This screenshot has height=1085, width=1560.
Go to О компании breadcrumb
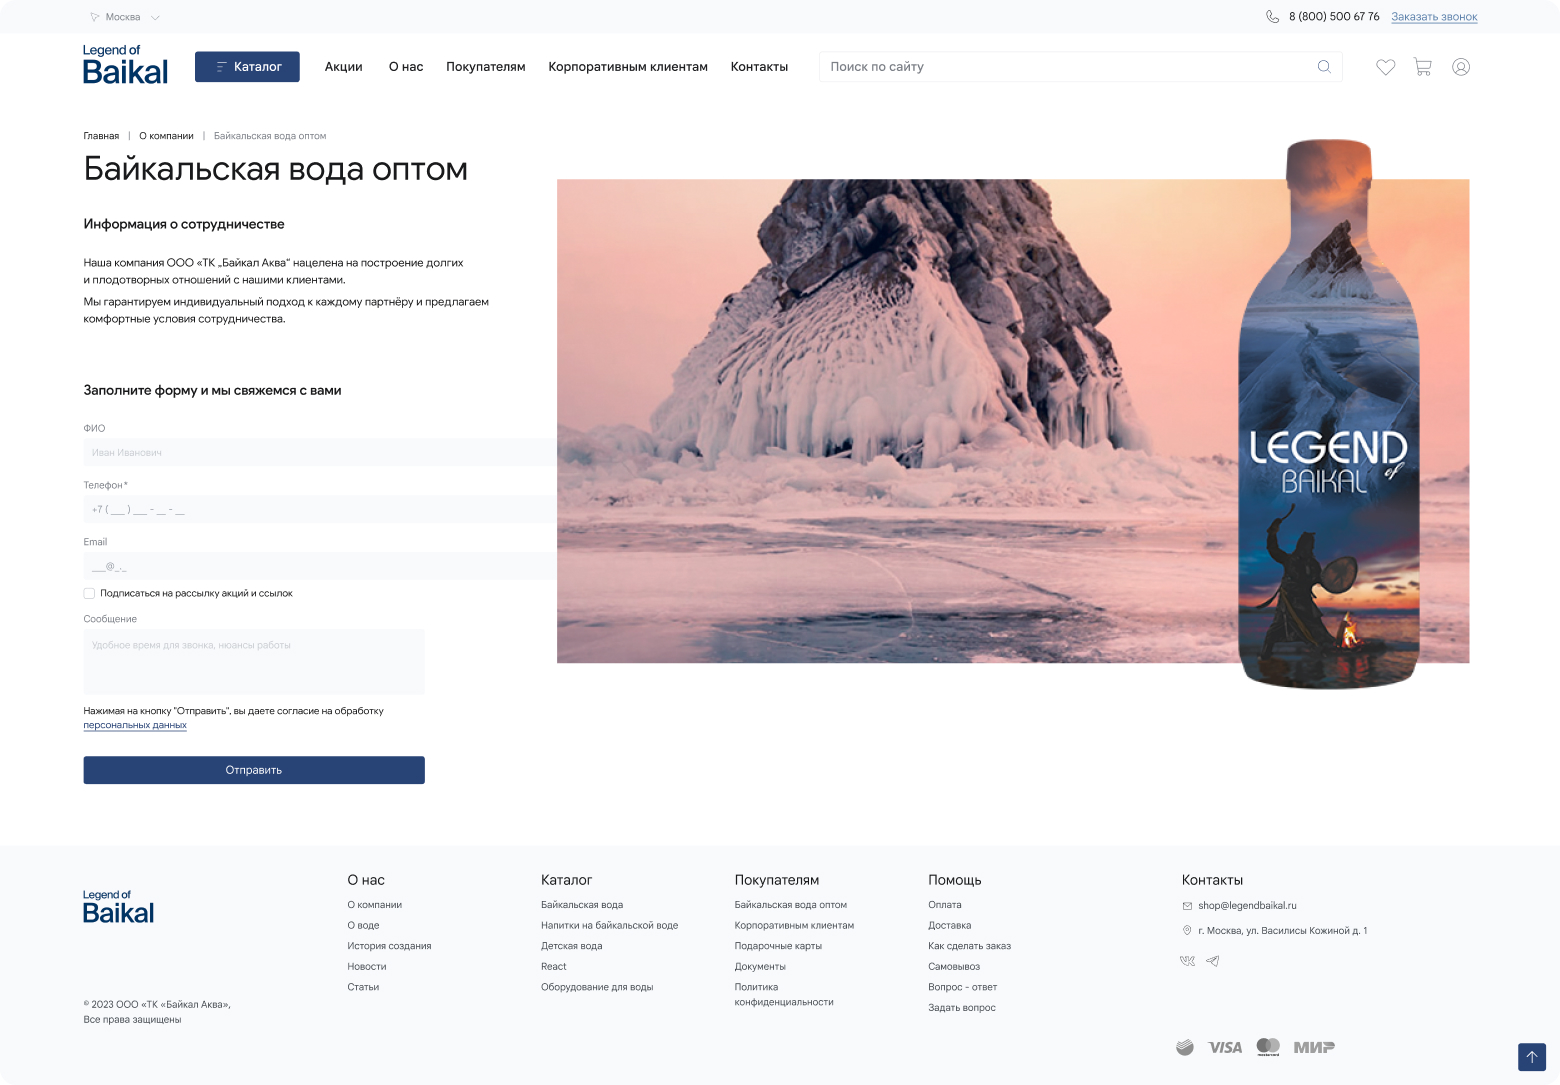[166, 136]
